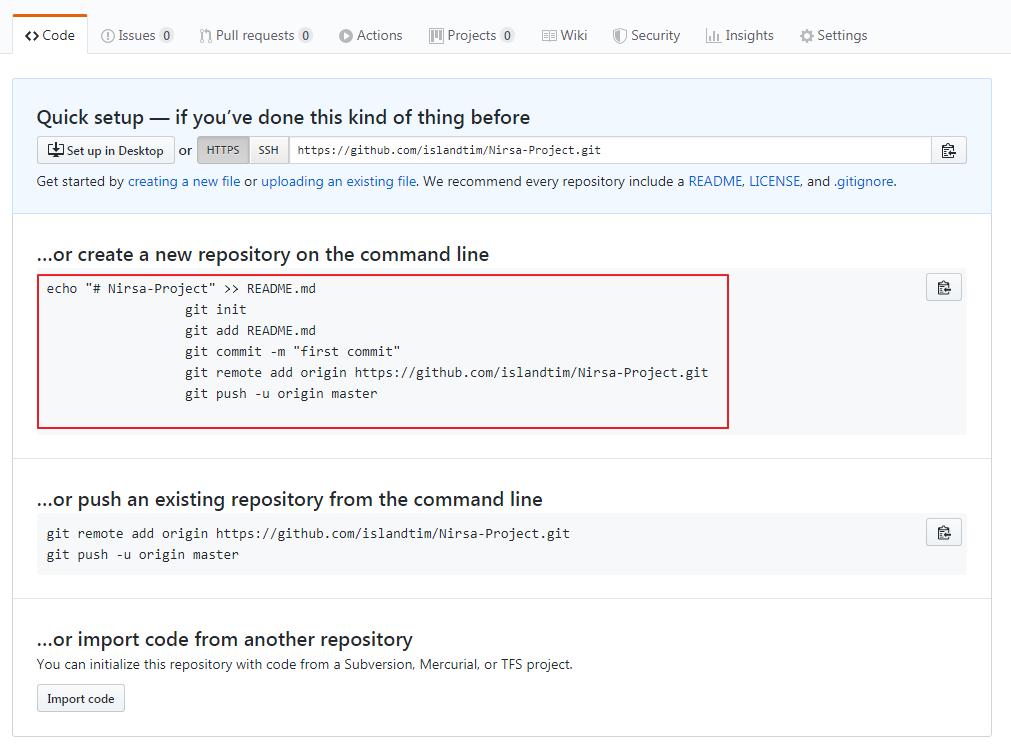Click the 'git commit -m "first commit"' line
The image size is (1011, 754).
tap(292, 352)
